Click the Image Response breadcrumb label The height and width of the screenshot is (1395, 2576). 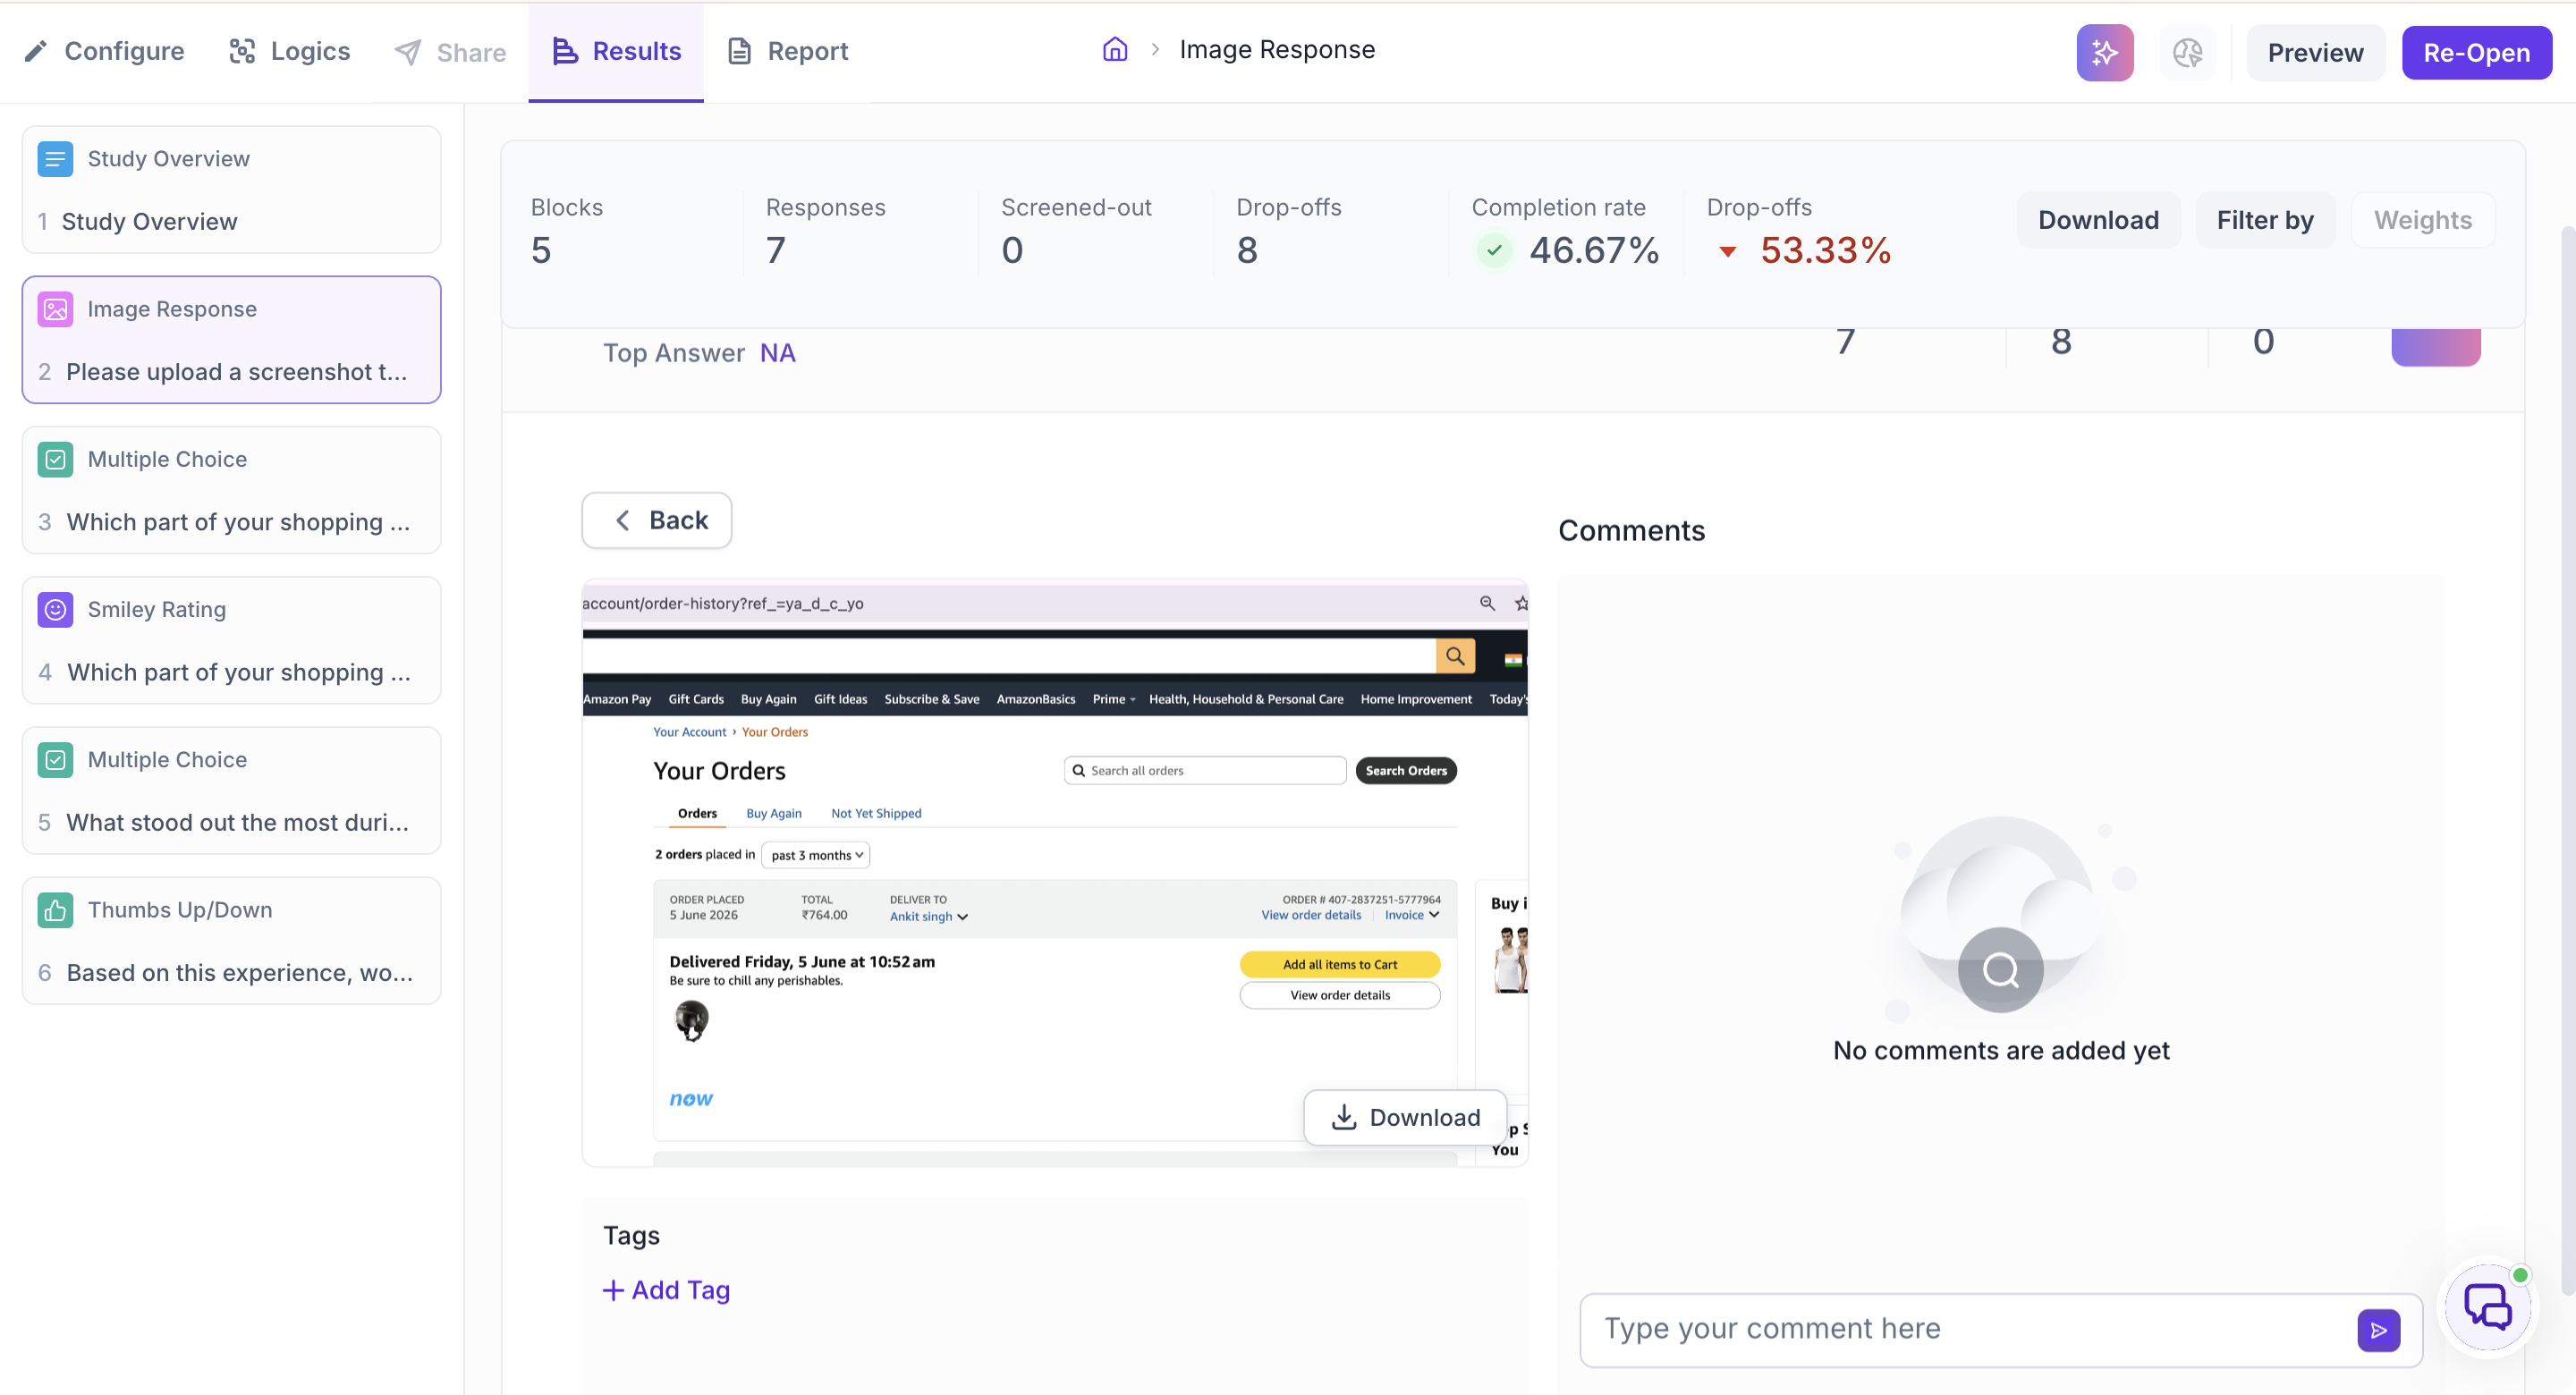1277,49
